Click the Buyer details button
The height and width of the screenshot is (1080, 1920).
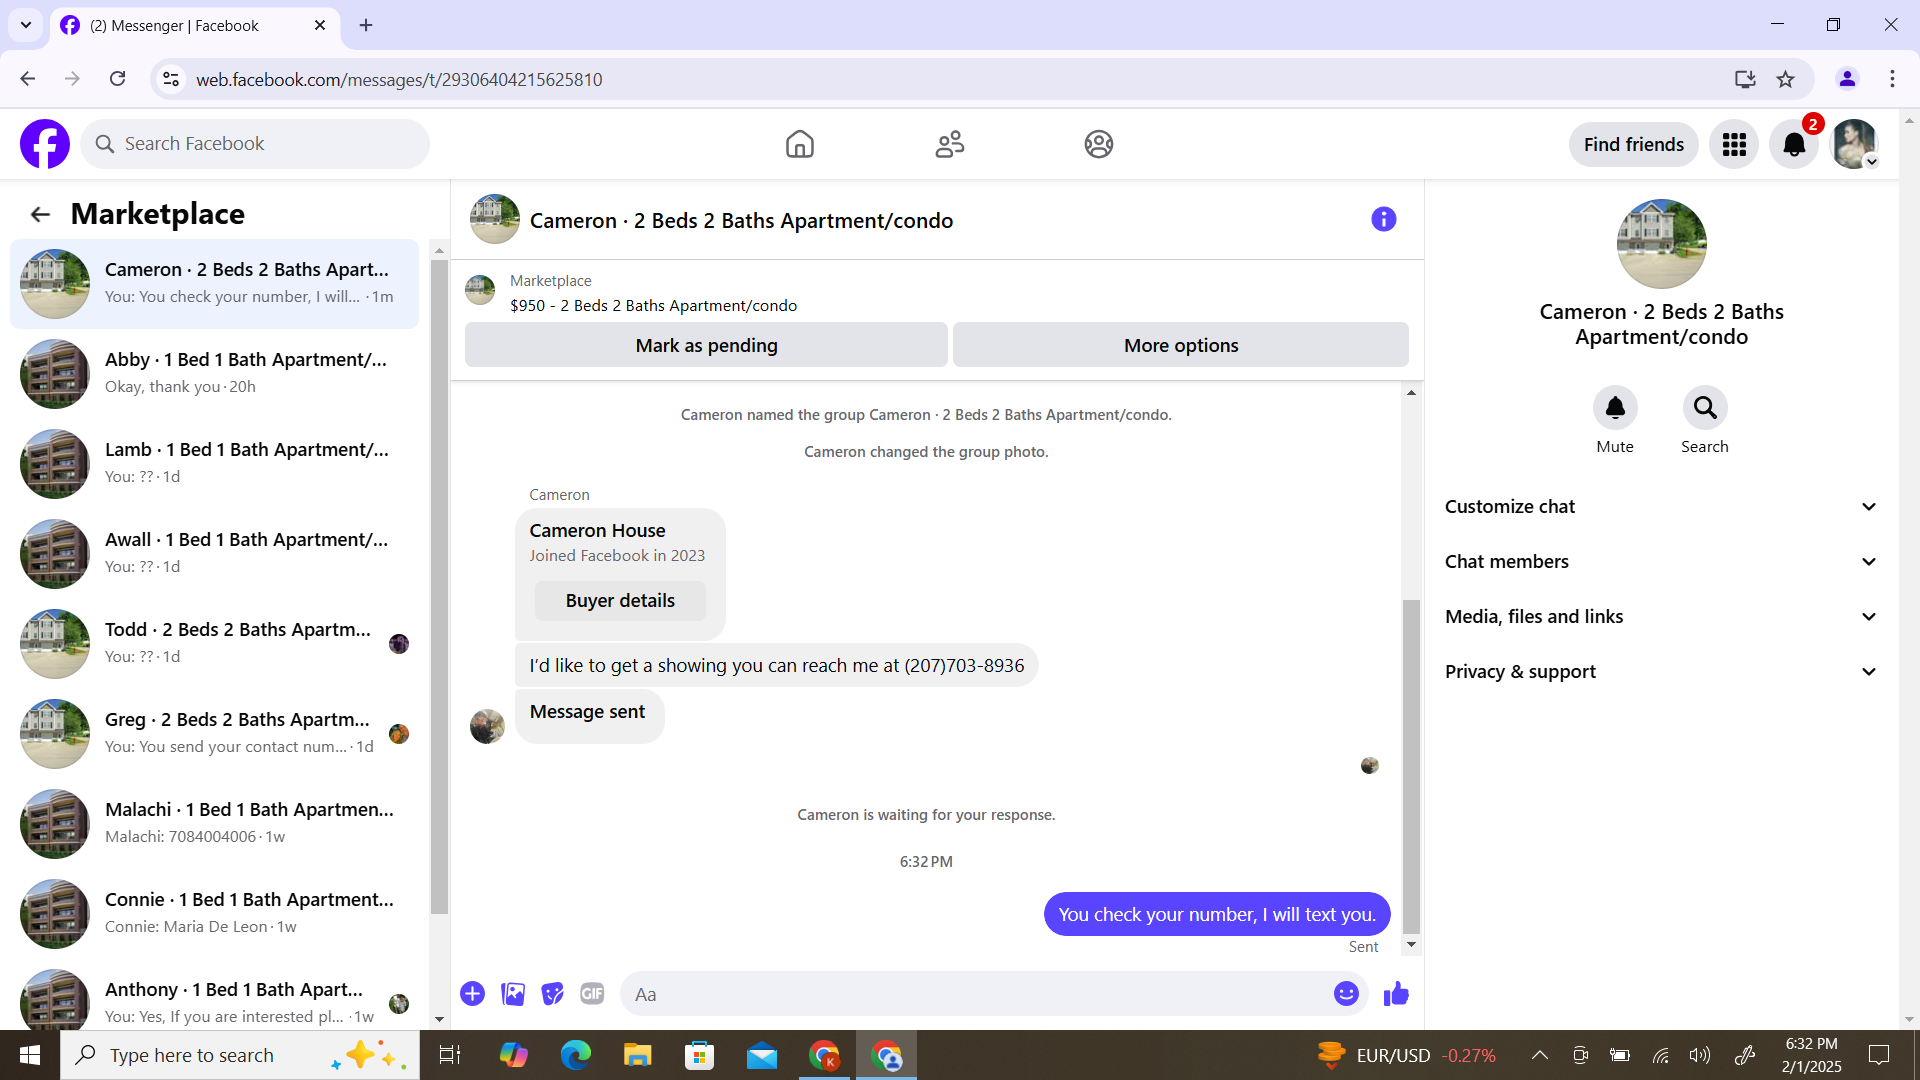(x=620, y=601)
